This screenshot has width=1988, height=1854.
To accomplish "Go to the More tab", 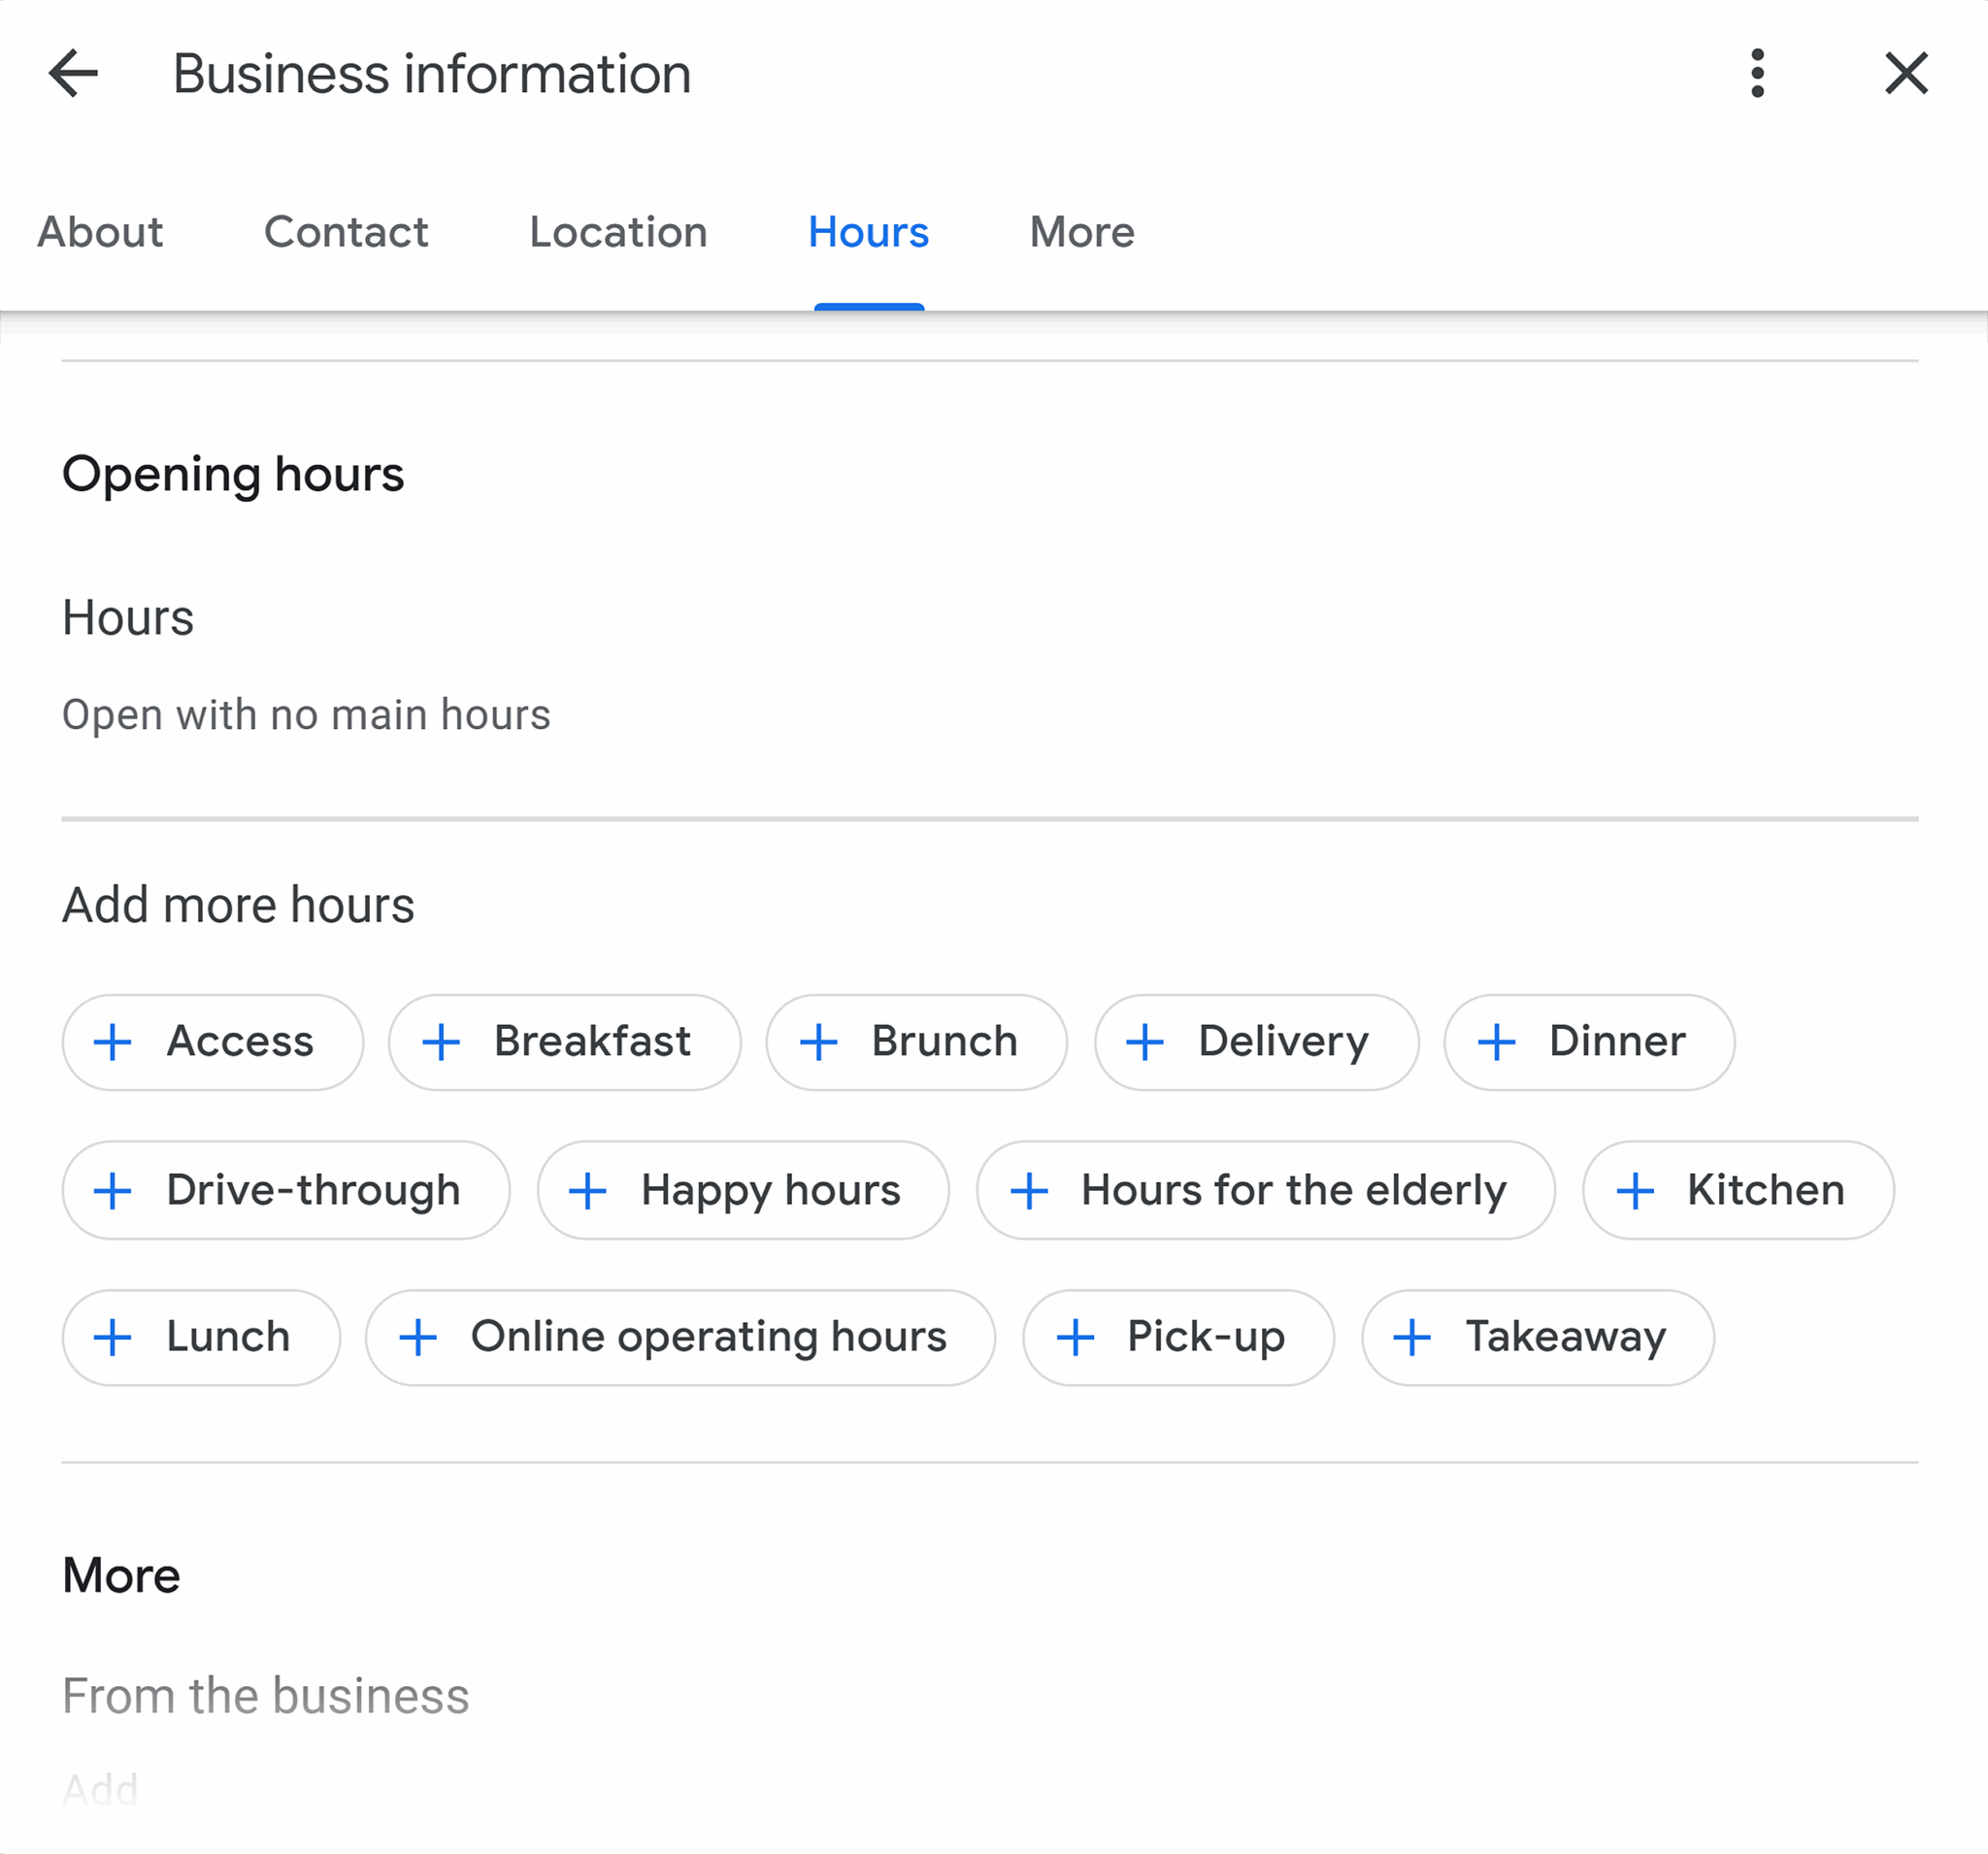I will (x=1082, y=232).
